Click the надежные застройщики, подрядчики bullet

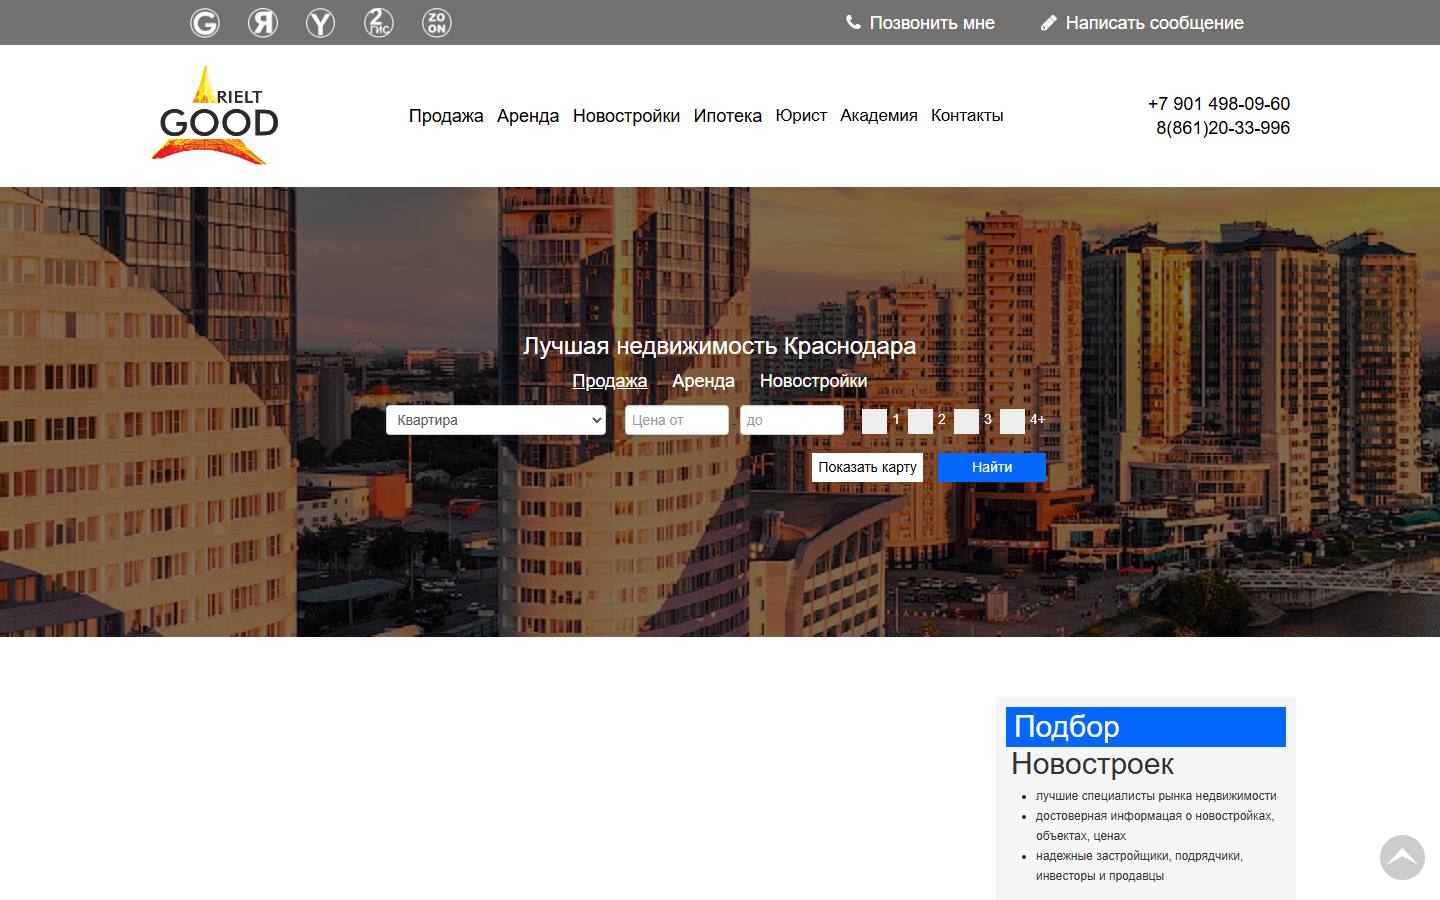1139,866
